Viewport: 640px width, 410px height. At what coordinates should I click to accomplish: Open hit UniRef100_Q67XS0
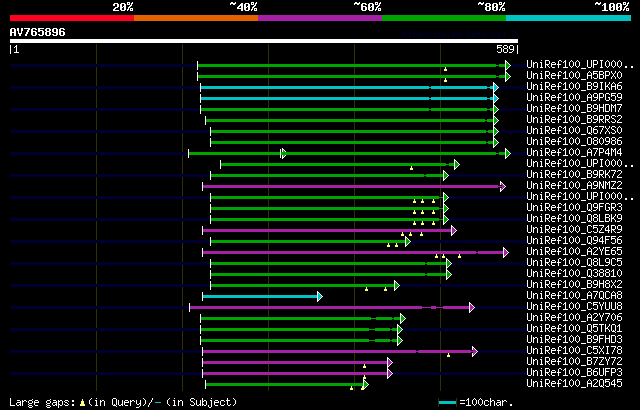[x=574, y=131]
